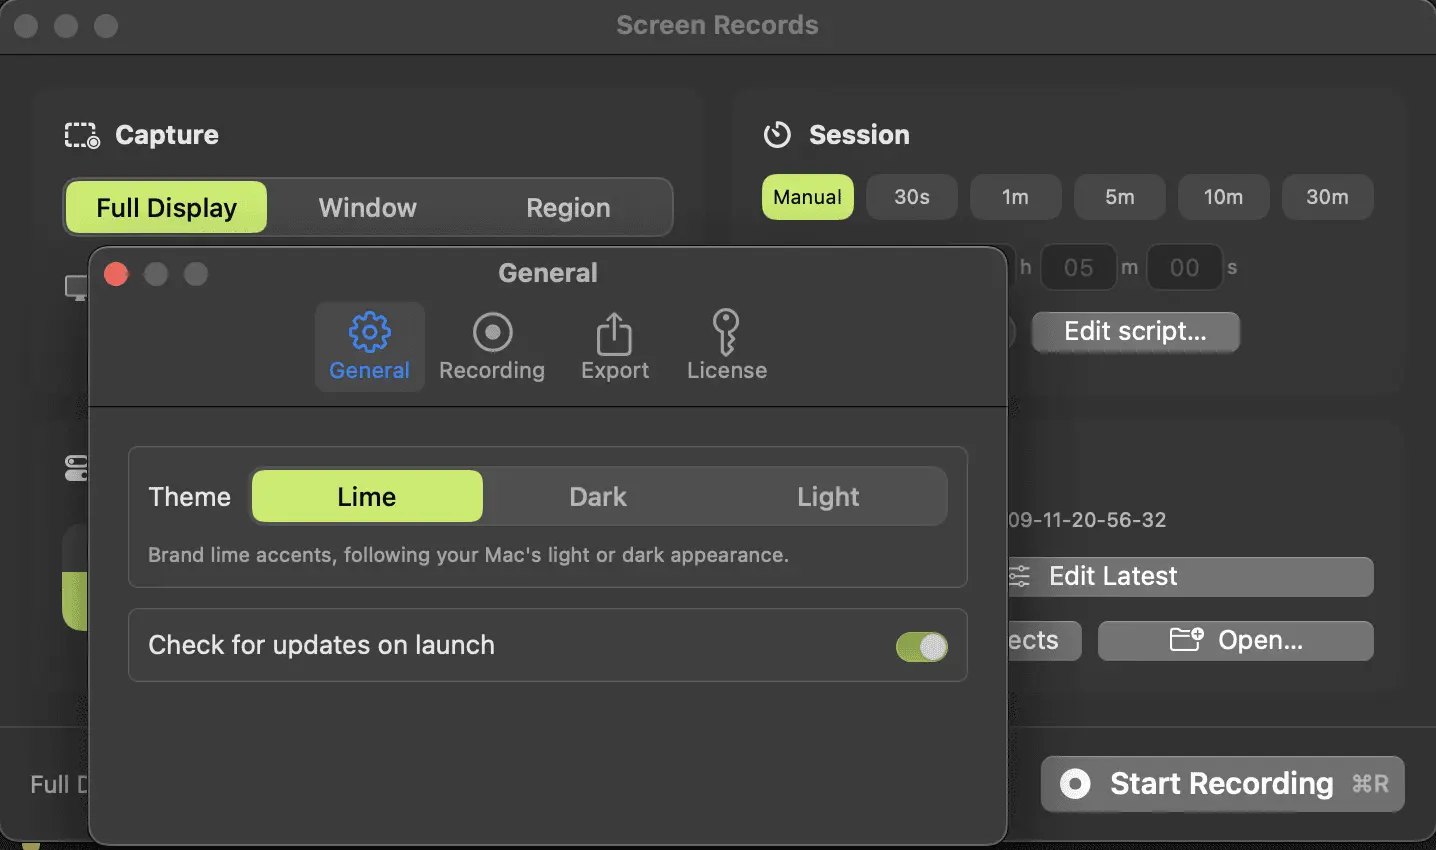
Task: Go to the License preferences tab
Action: (x=727, y=347)
